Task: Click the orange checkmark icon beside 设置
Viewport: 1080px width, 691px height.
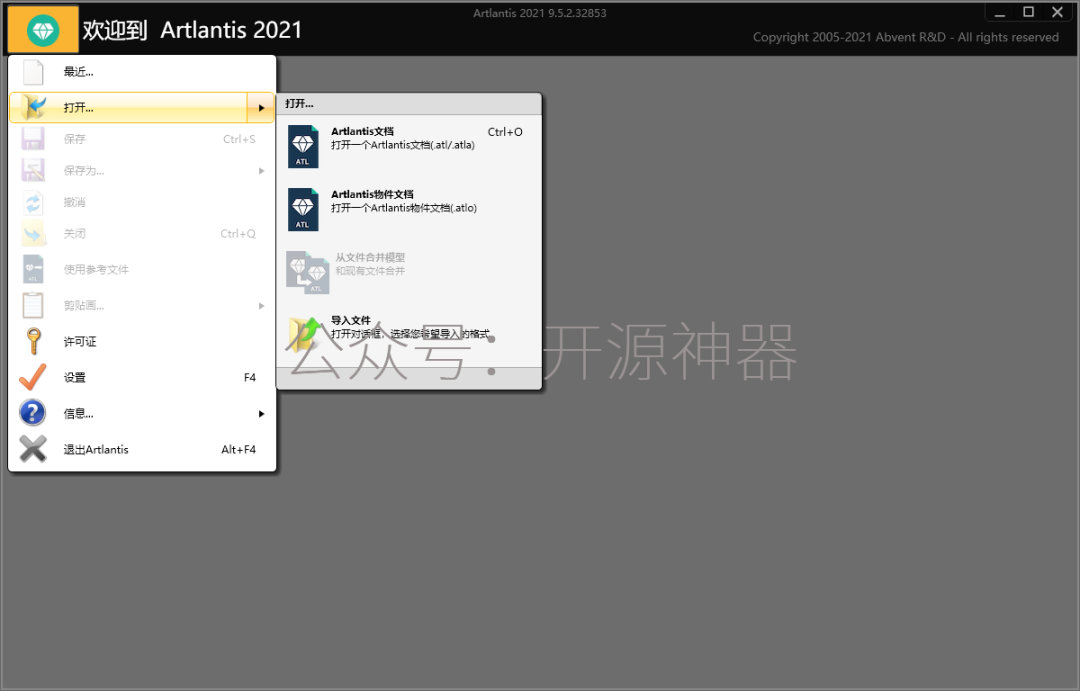Action: [33, 377]
